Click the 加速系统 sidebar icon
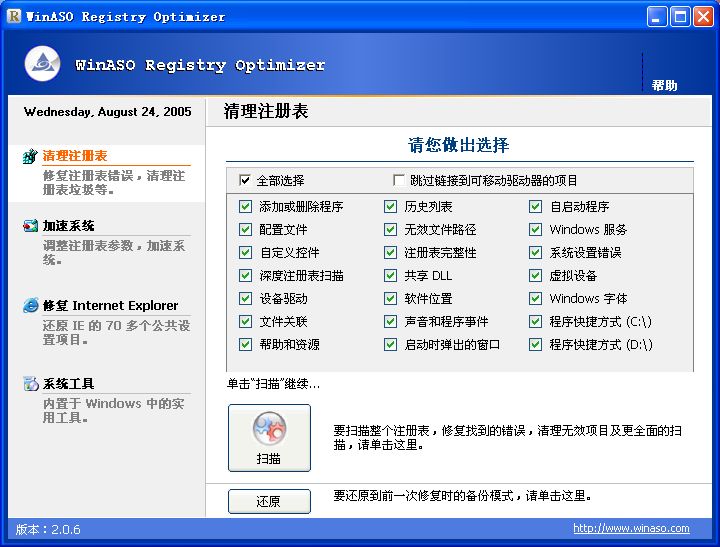Viewport: 720px width, 547px height. 30,226
